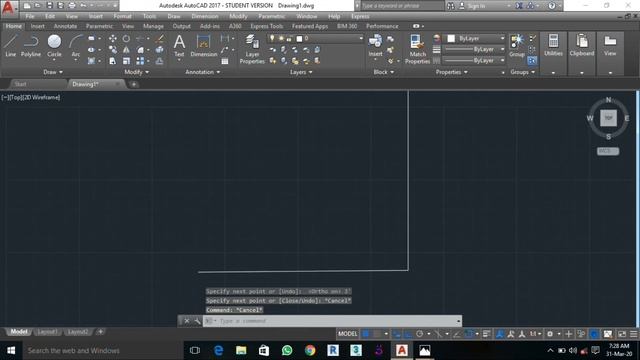640x360 pixels.
Task: Switch to the Layout1 tab
Action: (x=47, y=332)
